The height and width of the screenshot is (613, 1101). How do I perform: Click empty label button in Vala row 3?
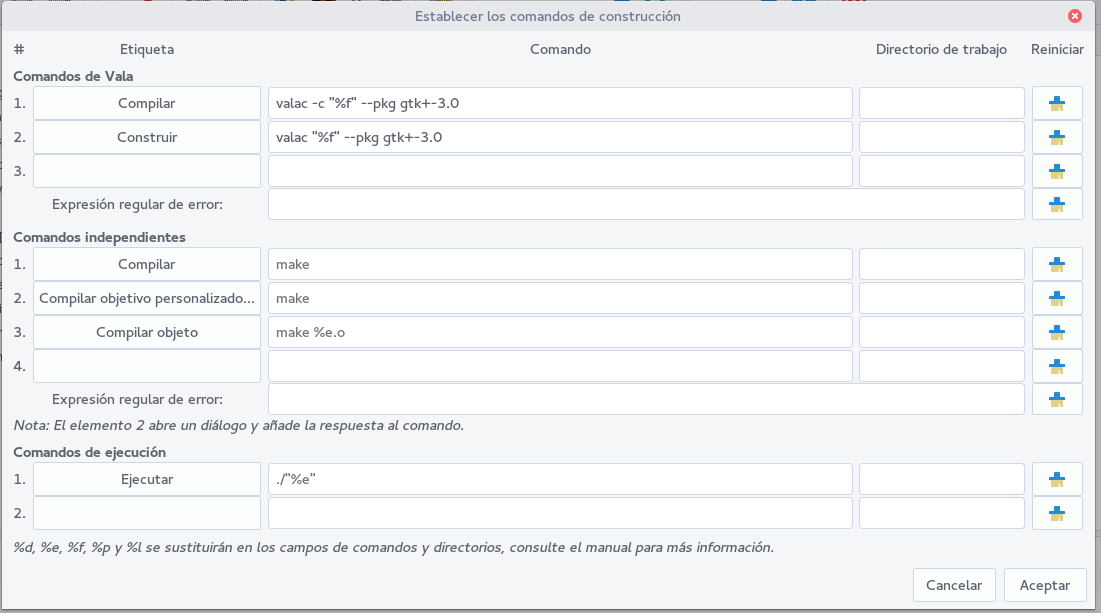click(147, 171)
